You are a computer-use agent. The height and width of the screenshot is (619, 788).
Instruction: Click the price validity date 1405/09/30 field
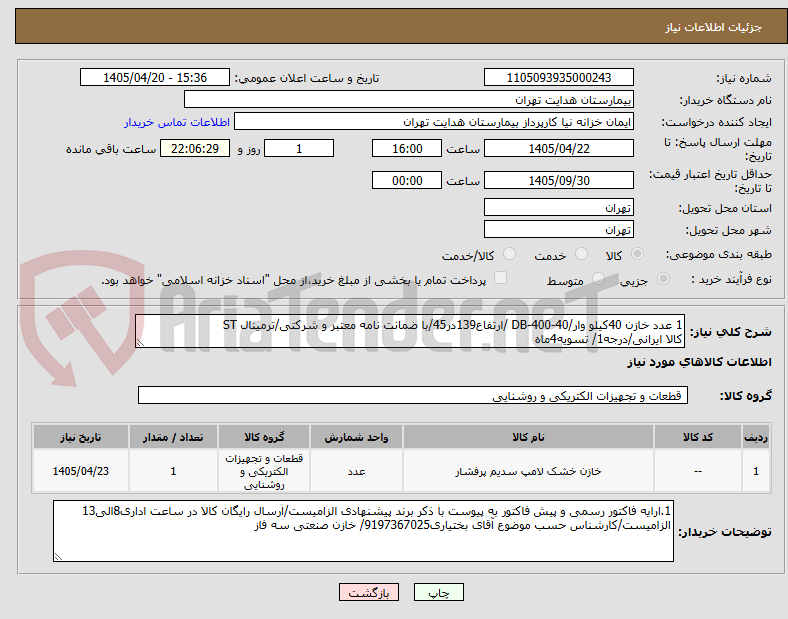click(559, 180)
